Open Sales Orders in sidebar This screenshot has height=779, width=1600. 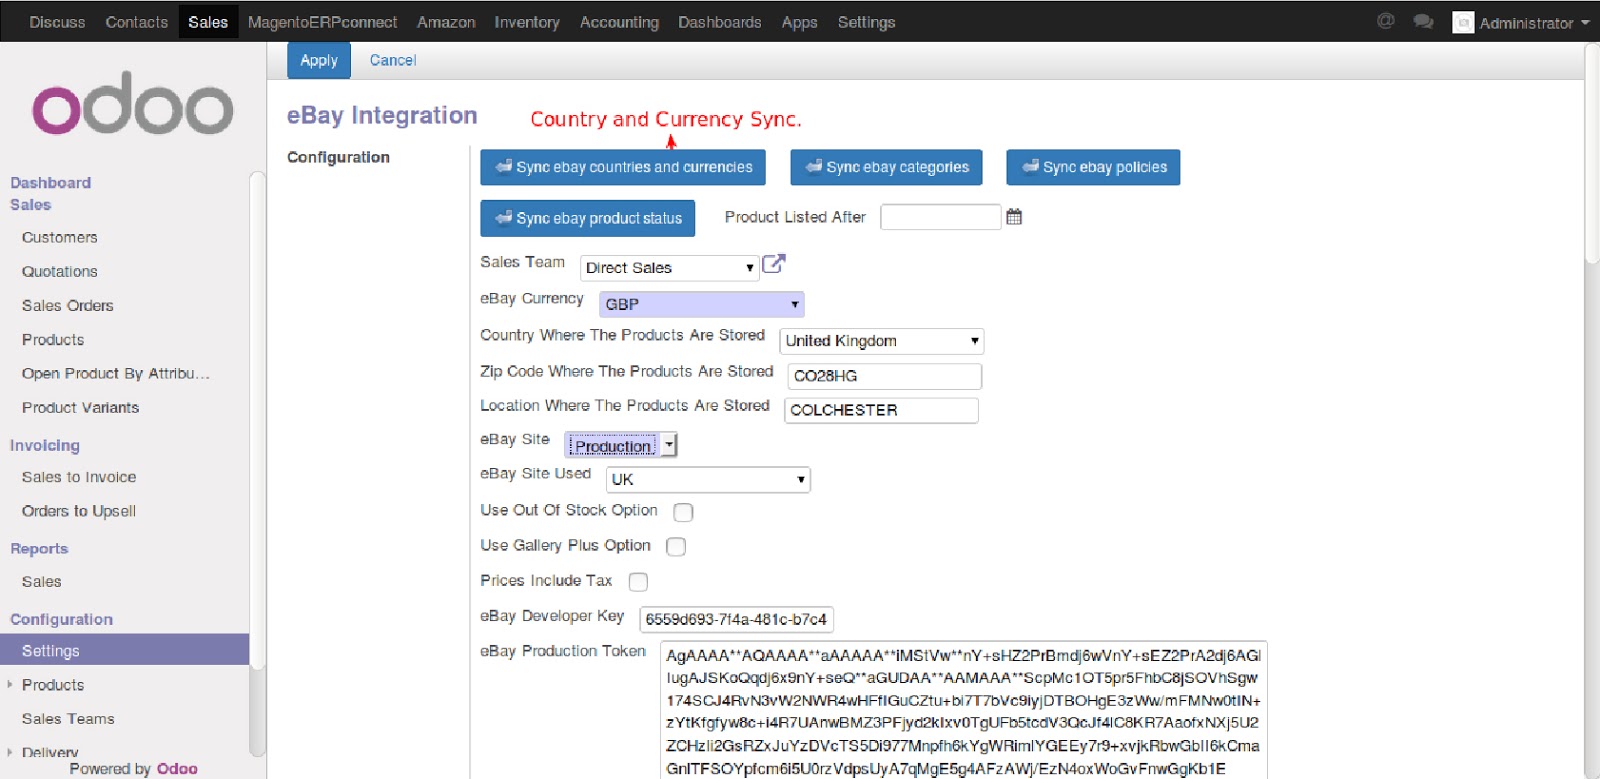pos(68,305)
